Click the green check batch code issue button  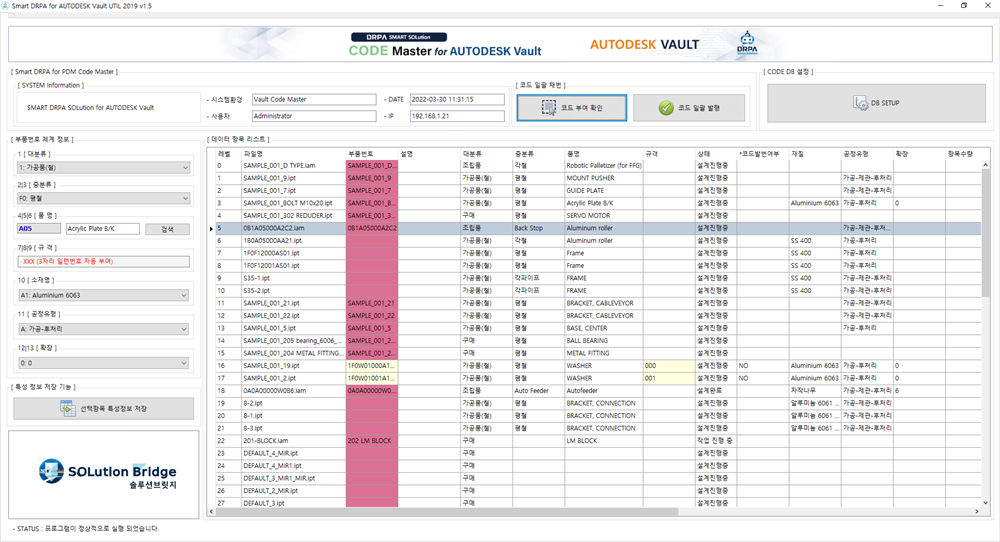pyautogui.click(x=689, y=108)
